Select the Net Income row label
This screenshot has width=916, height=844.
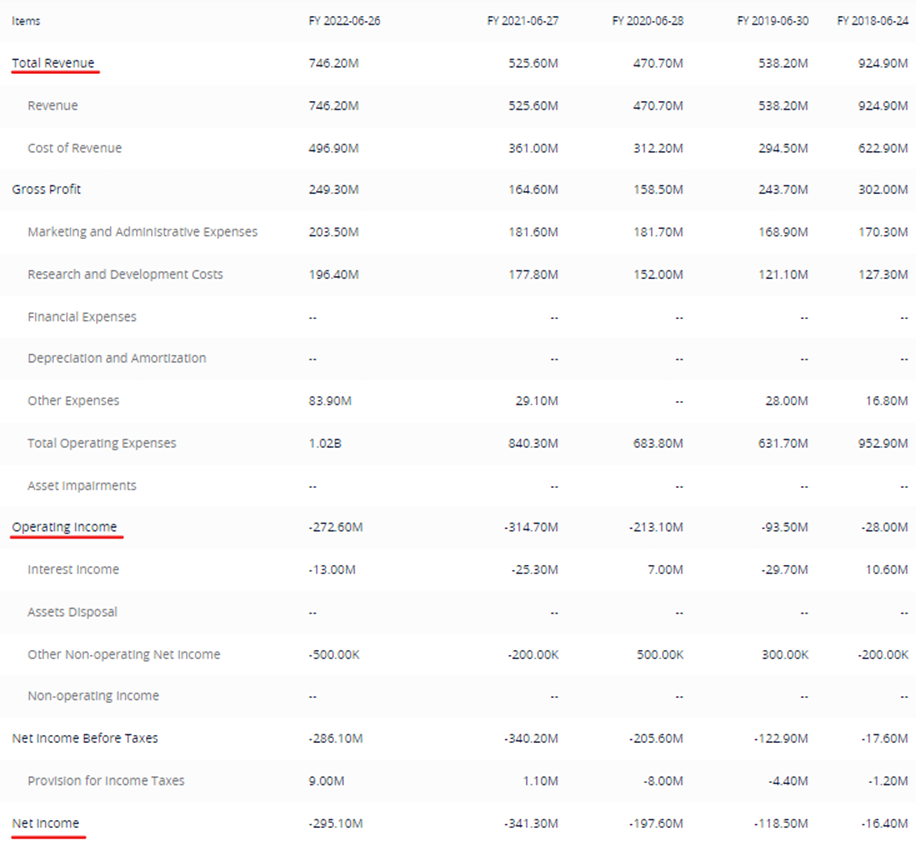pyautogui.click(x=46, y=823)
